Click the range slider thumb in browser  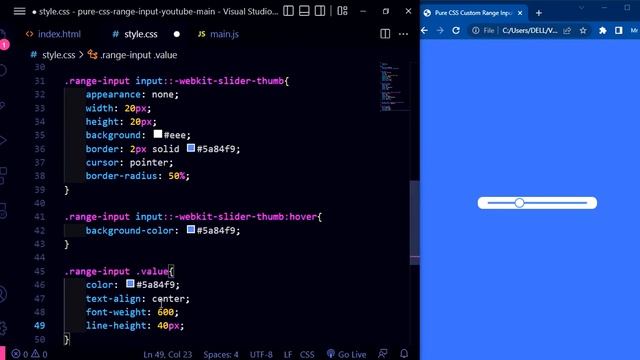[519, 203]
